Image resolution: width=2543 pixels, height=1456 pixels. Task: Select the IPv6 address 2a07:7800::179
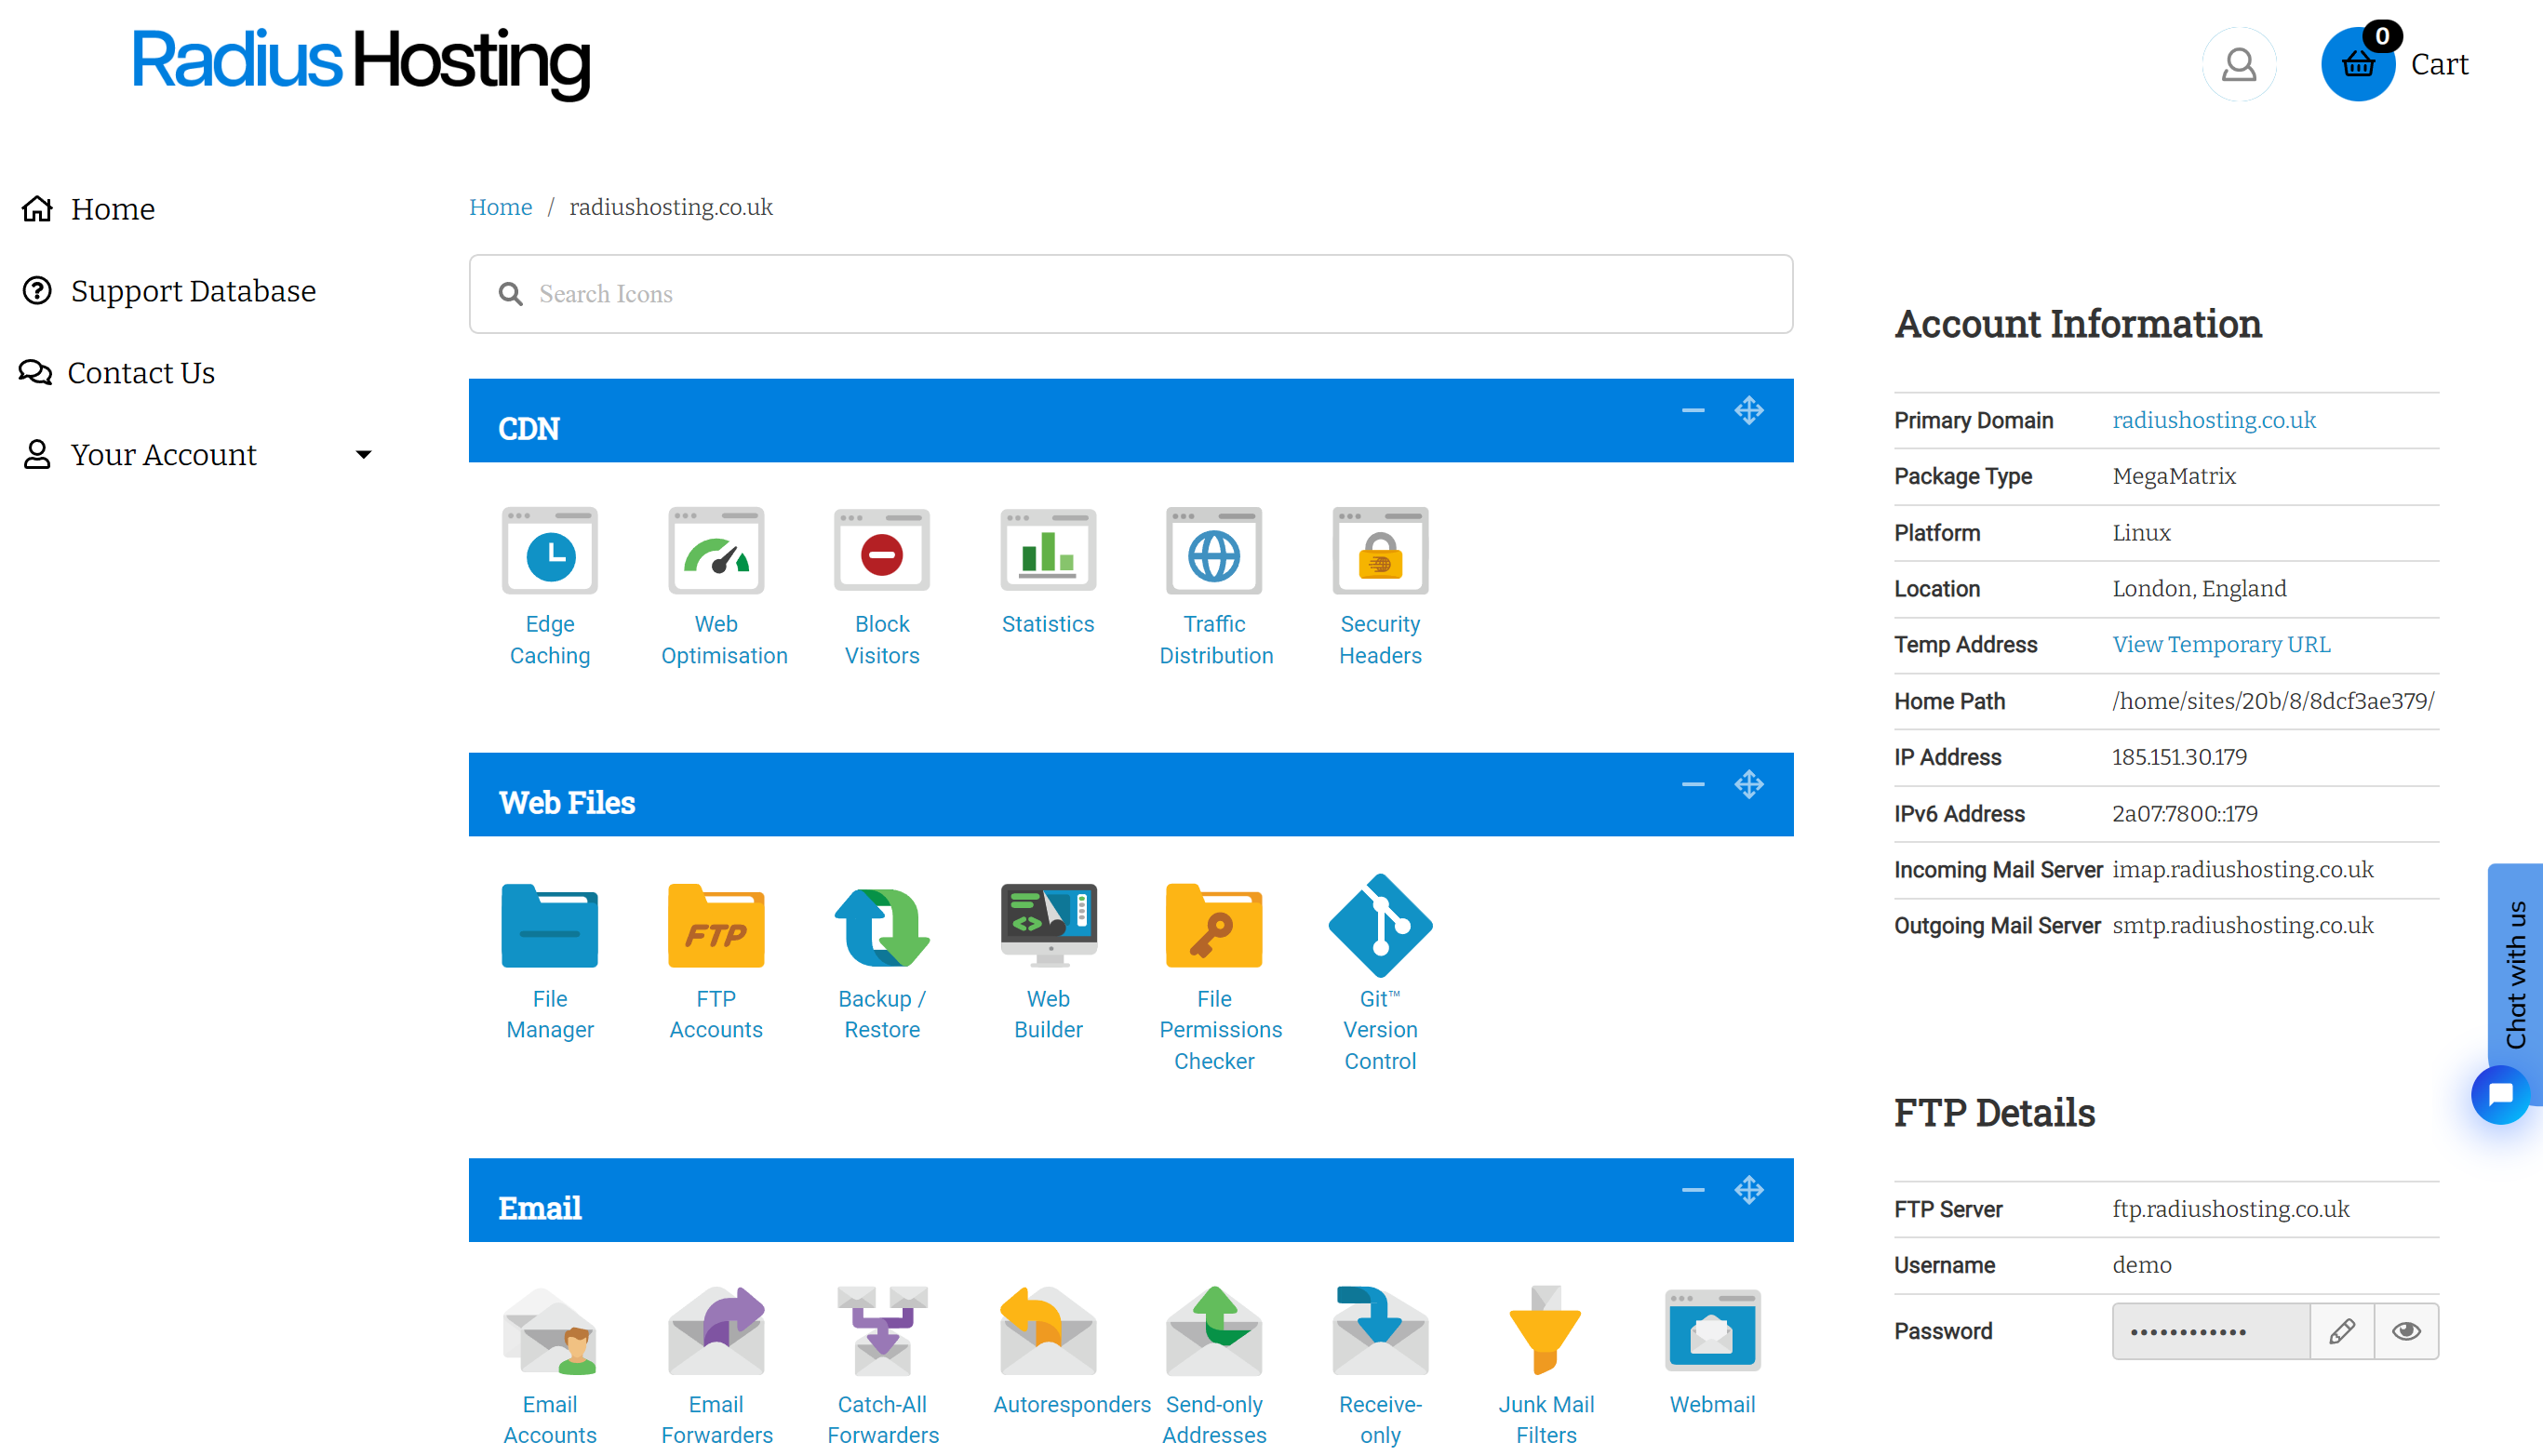coord(2185,814)
